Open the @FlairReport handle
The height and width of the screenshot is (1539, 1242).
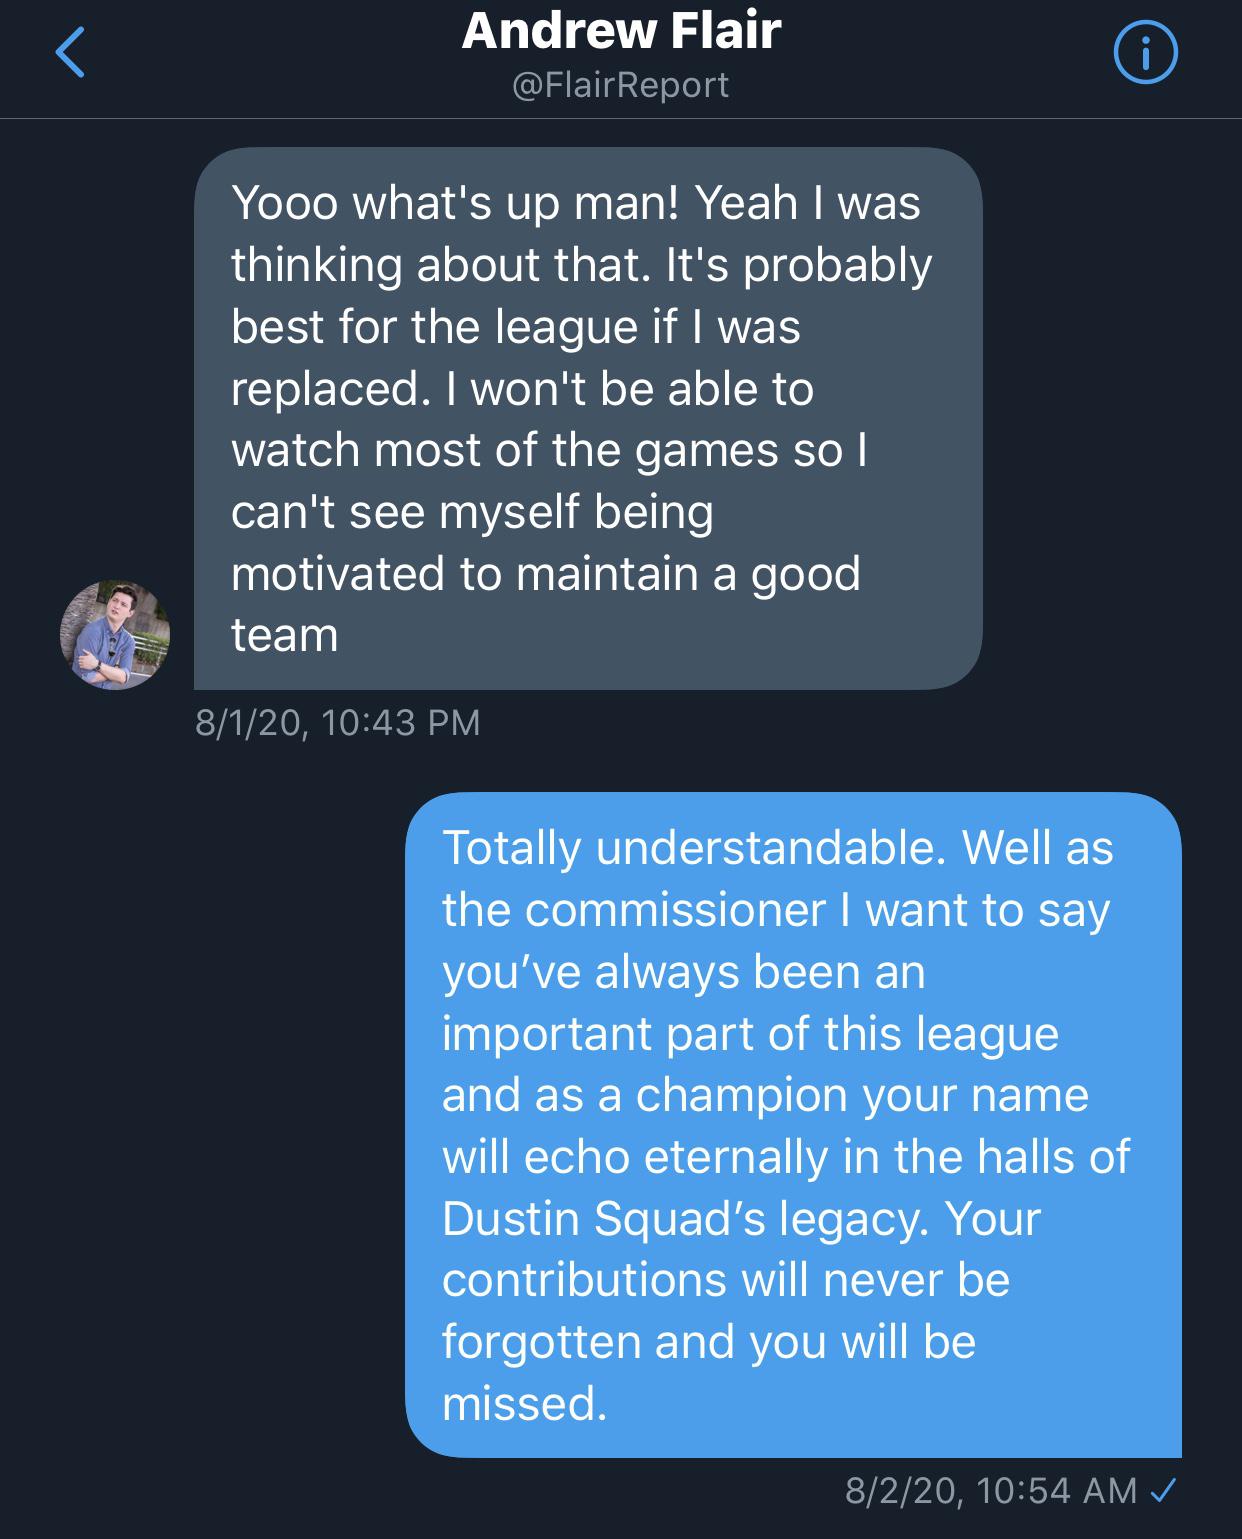[x=620, y=87]
